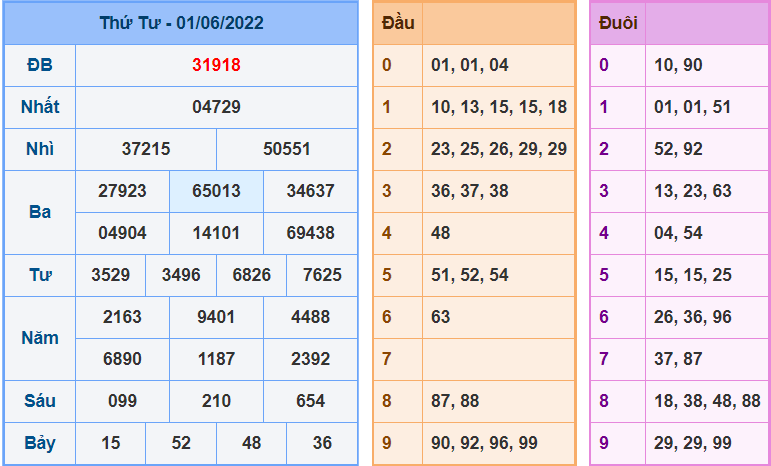This screenshot has width=771, height=466.
Task: Select the first prize number 04729
Action: (x=216, y=107)
